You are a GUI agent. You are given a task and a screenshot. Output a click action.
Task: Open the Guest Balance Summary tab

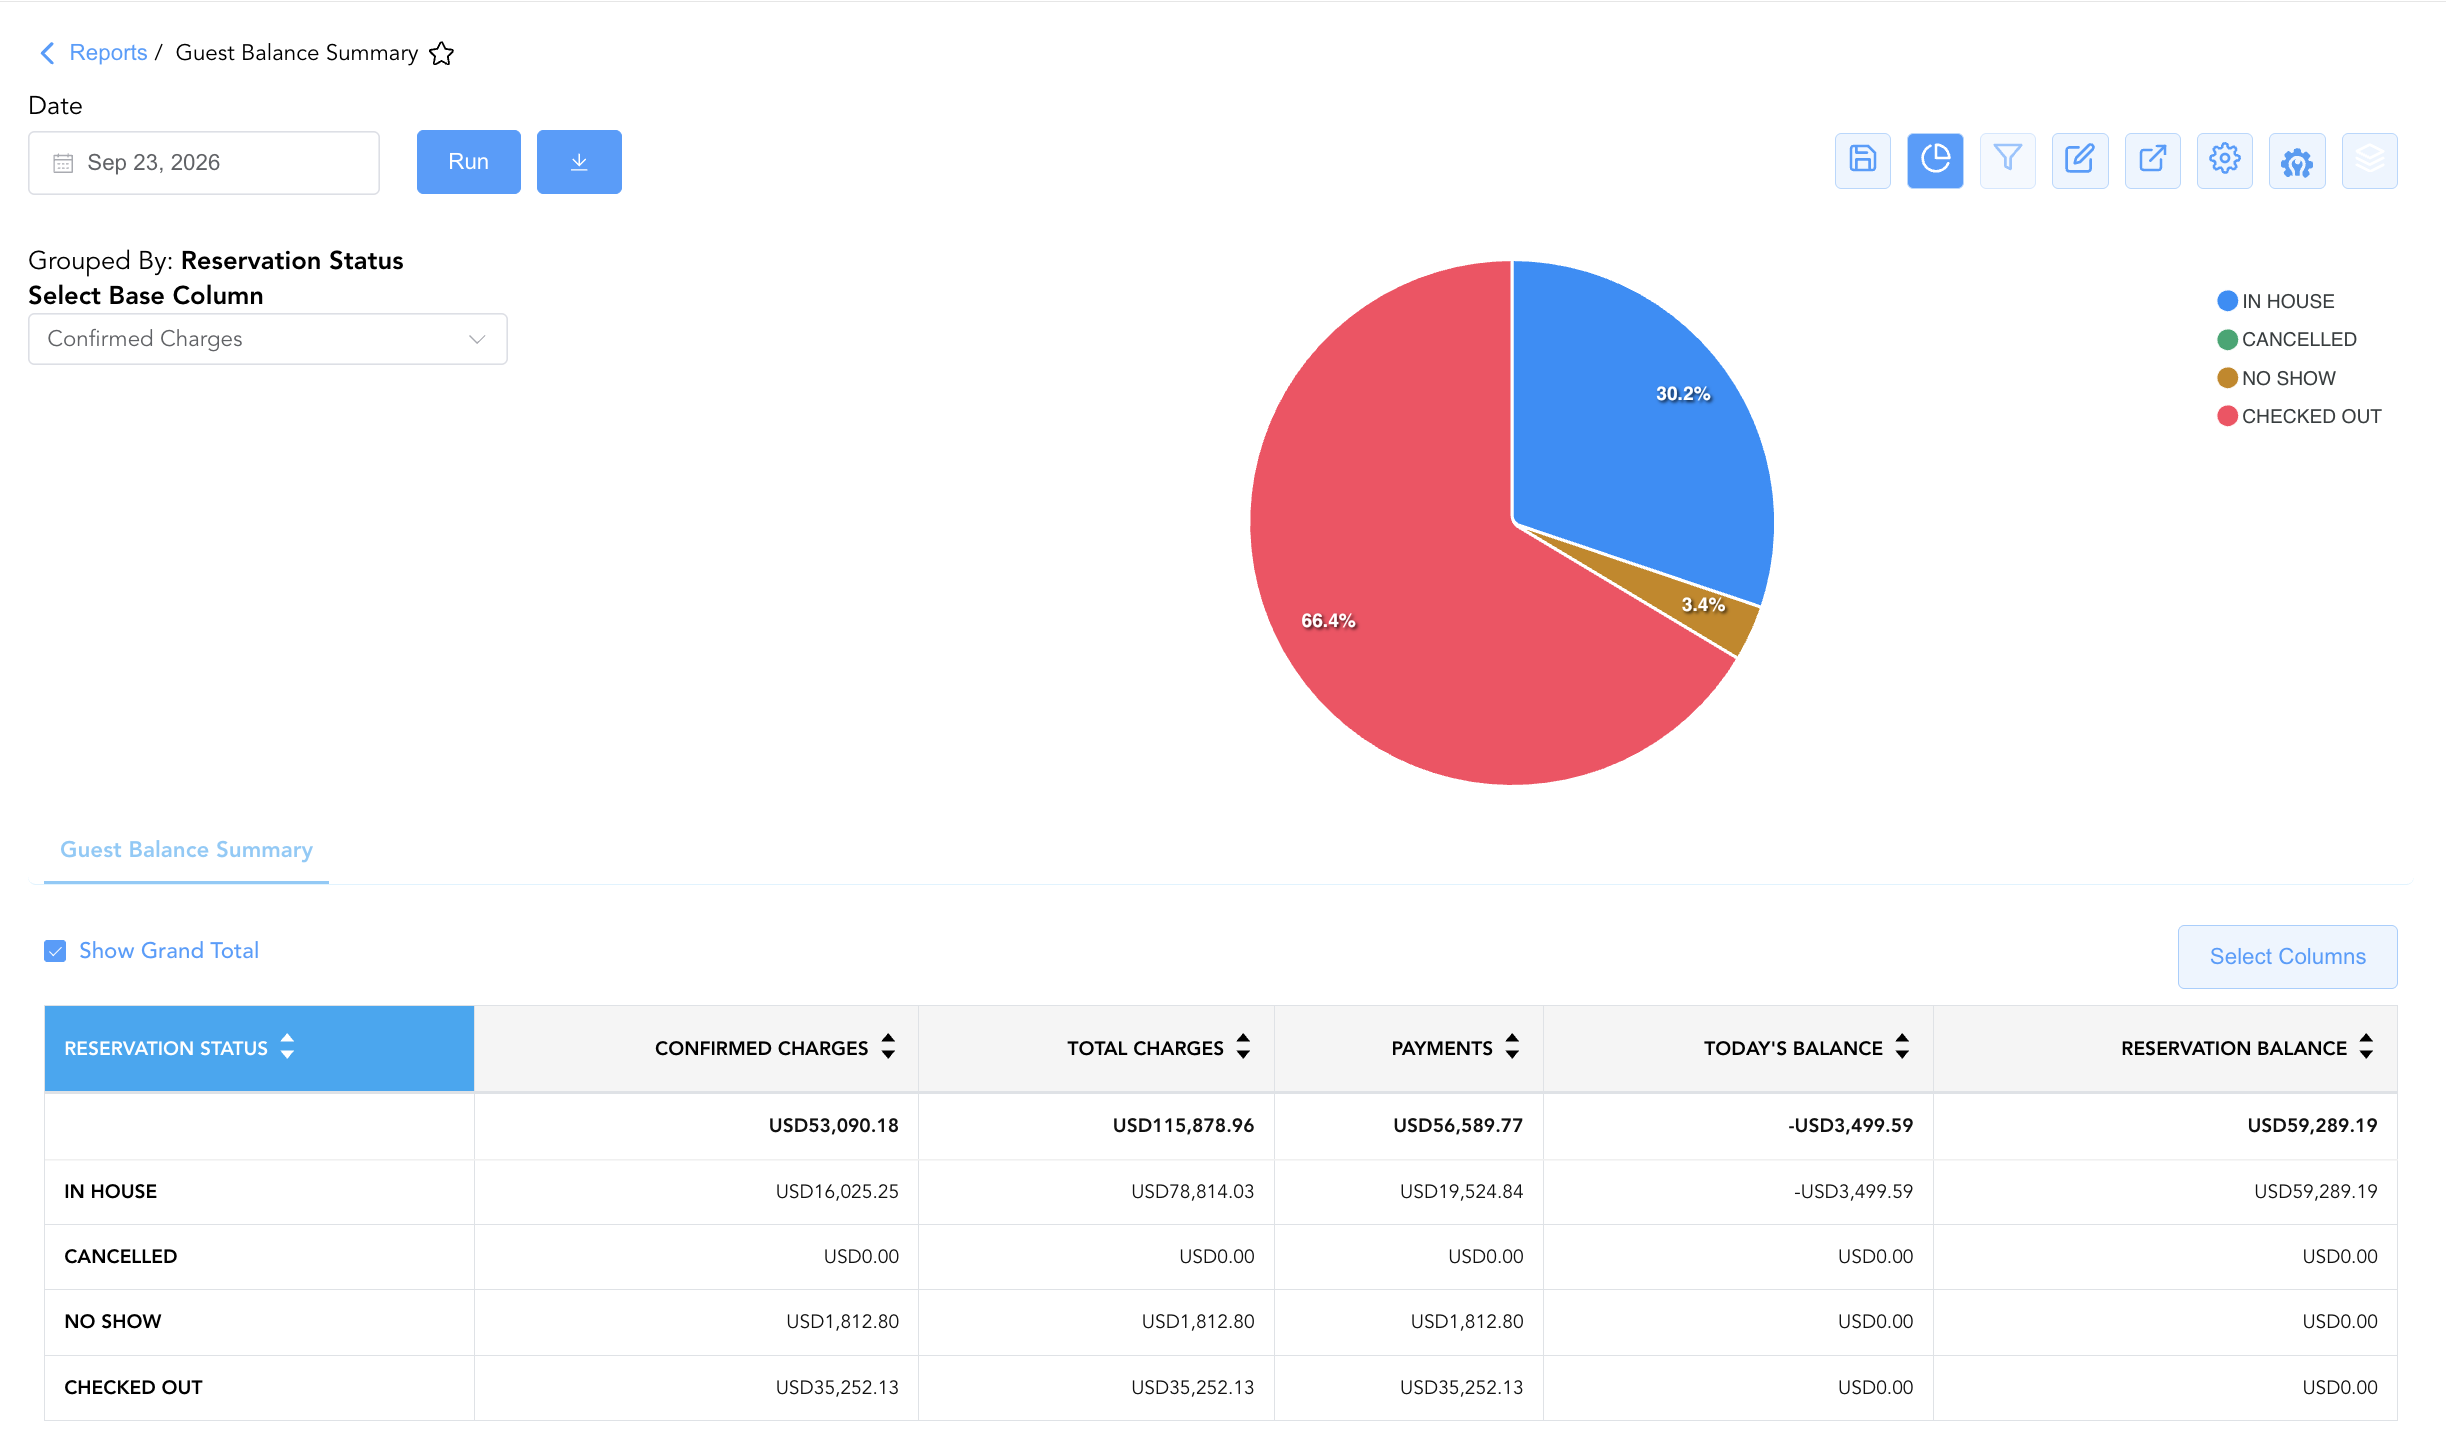186,850
